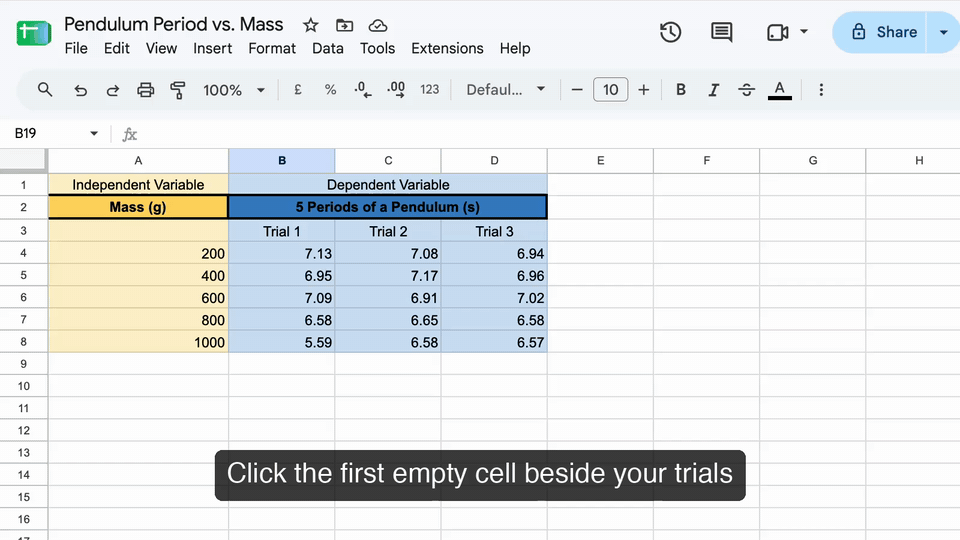Open the font family dropdown

coord(506,90)
